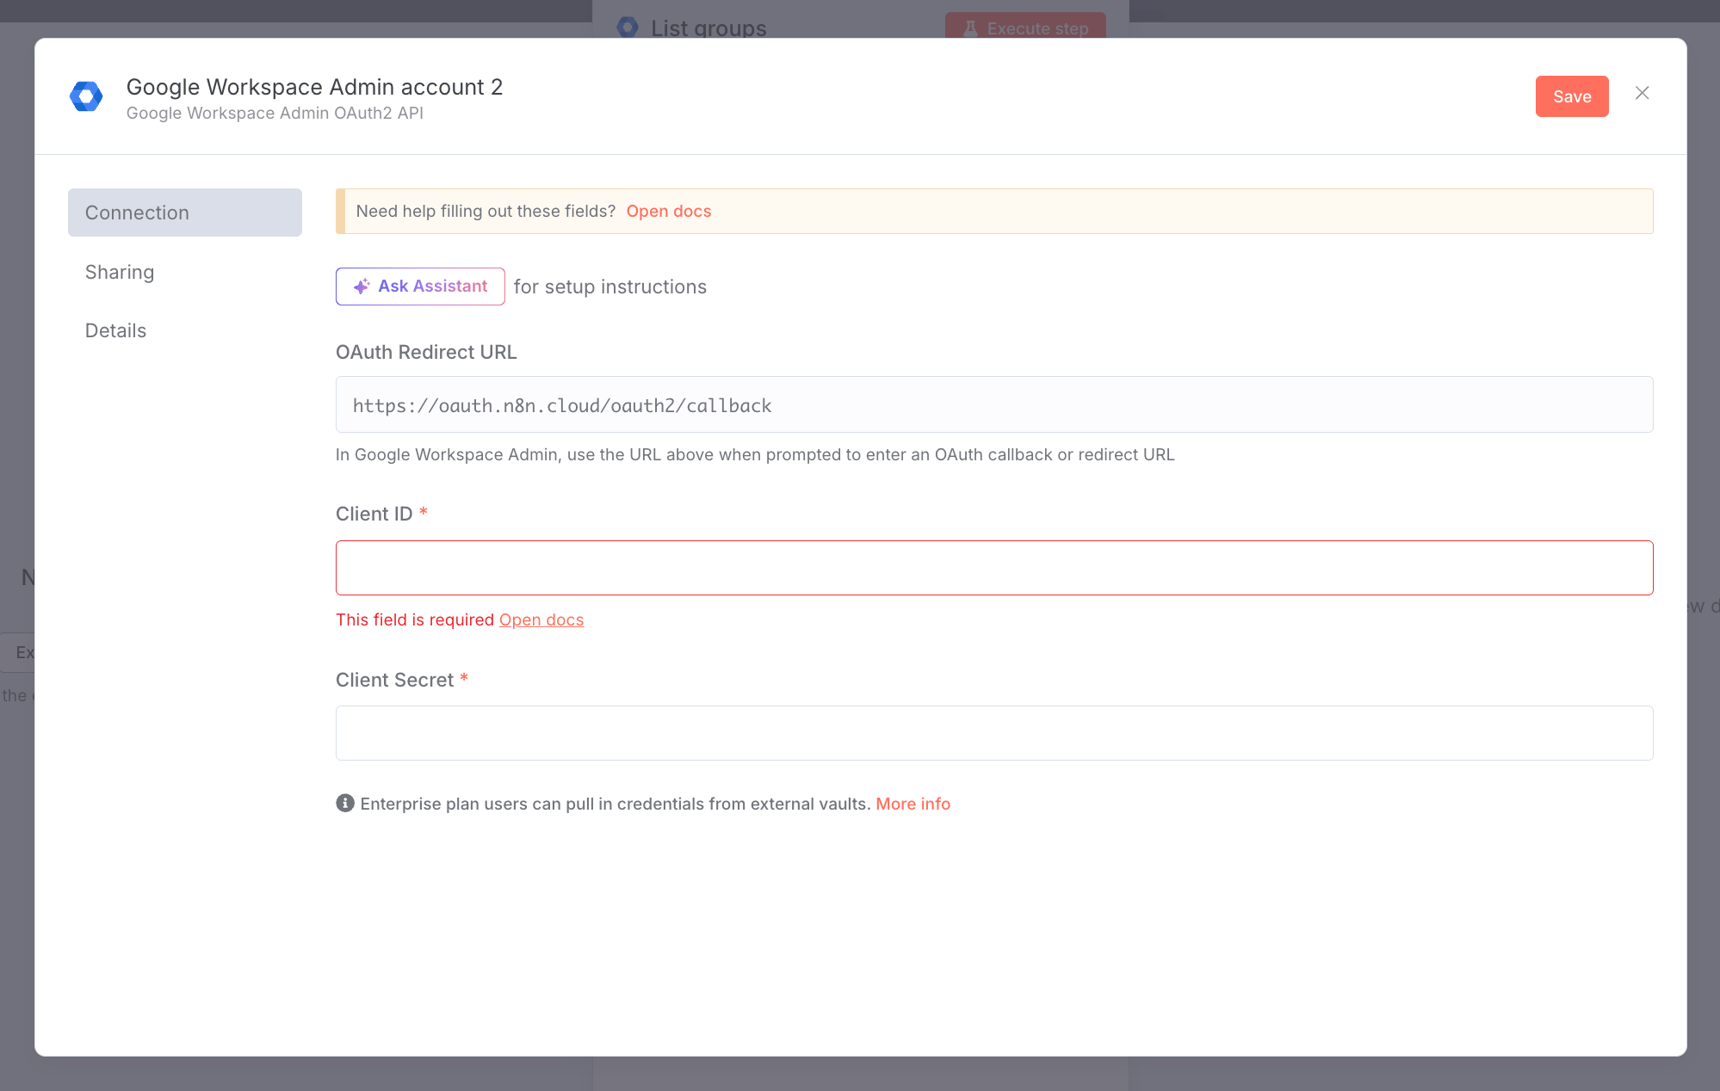Screen dimensions: 1720x1091
Task: Save the Google Workspace Admin credential
Action: pos(1571,96)
